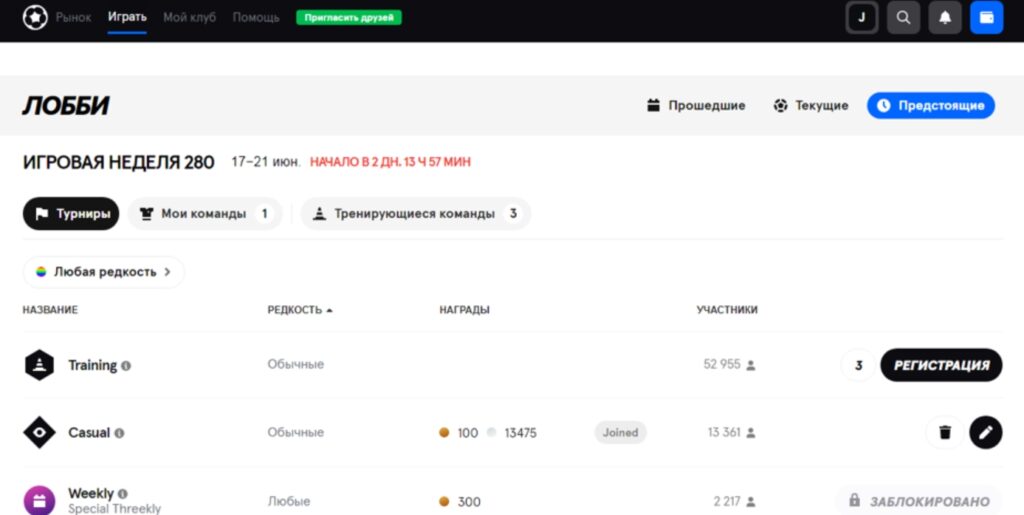Click the date range 17–21 июн.

tap(266, 162)
